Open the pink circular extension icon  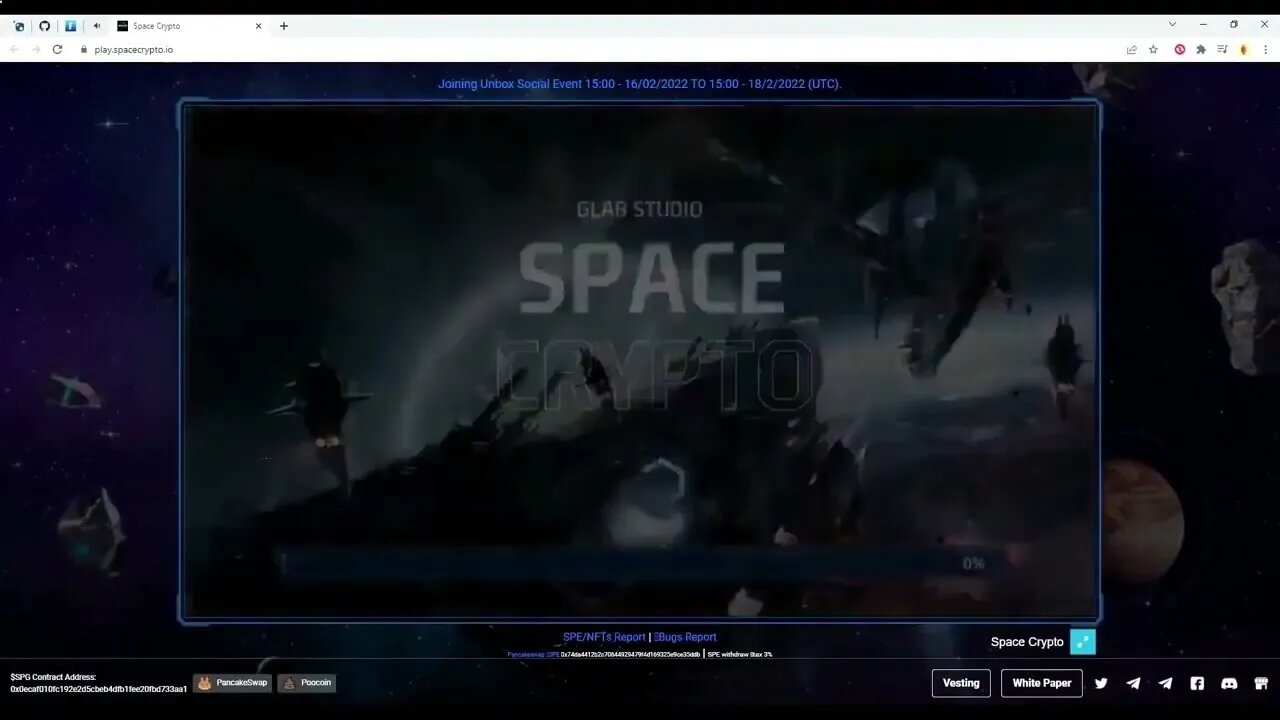pos(1180,49)
